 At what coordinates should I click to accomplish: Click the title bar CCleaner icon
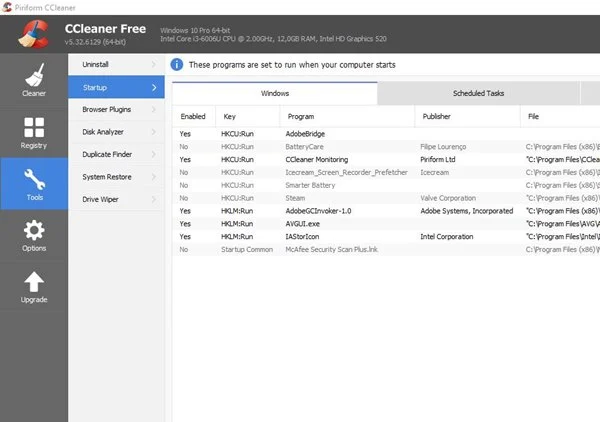pos(7,7)
